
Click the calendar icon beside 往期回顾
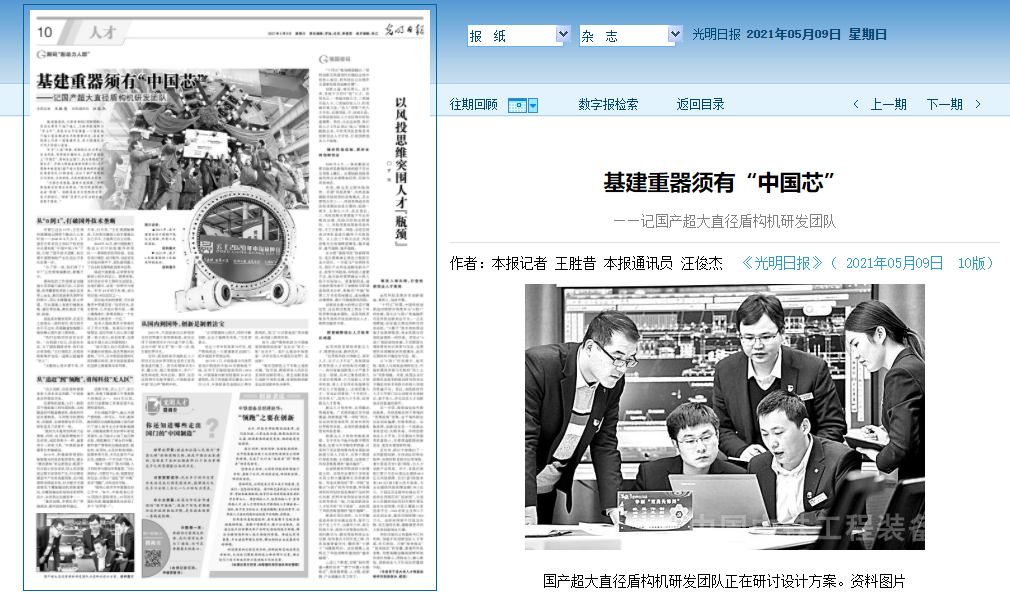pos(516,105)
